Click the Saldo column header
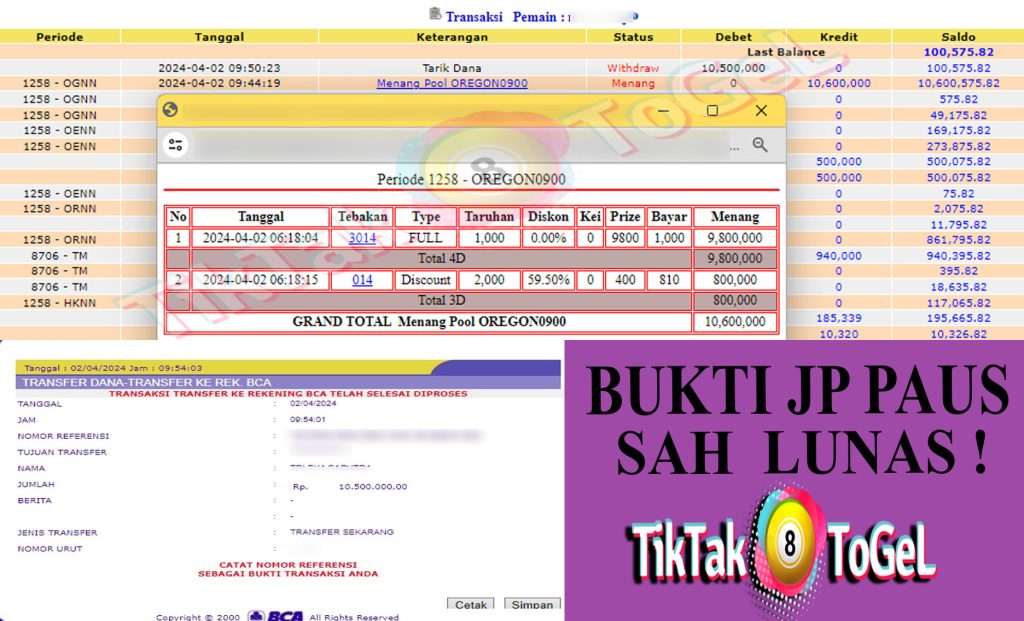1024x621 pixels. (957, 37)
